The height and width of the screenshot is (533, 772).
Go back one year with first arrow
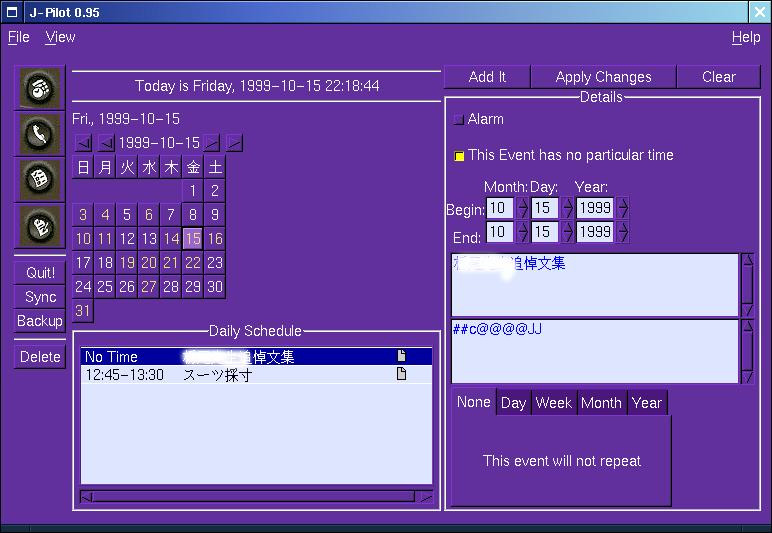(84, 143)
